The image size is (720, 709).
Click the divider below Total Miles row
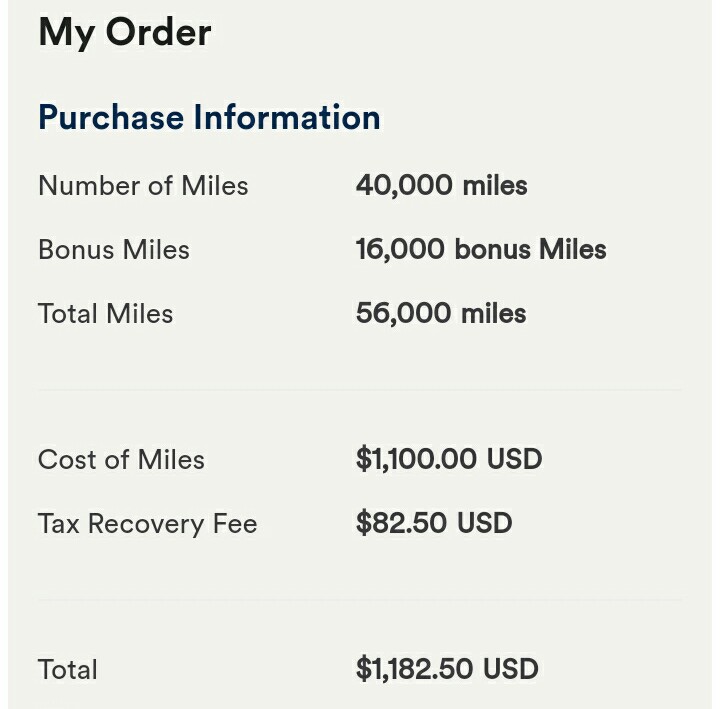click(360, 389)
